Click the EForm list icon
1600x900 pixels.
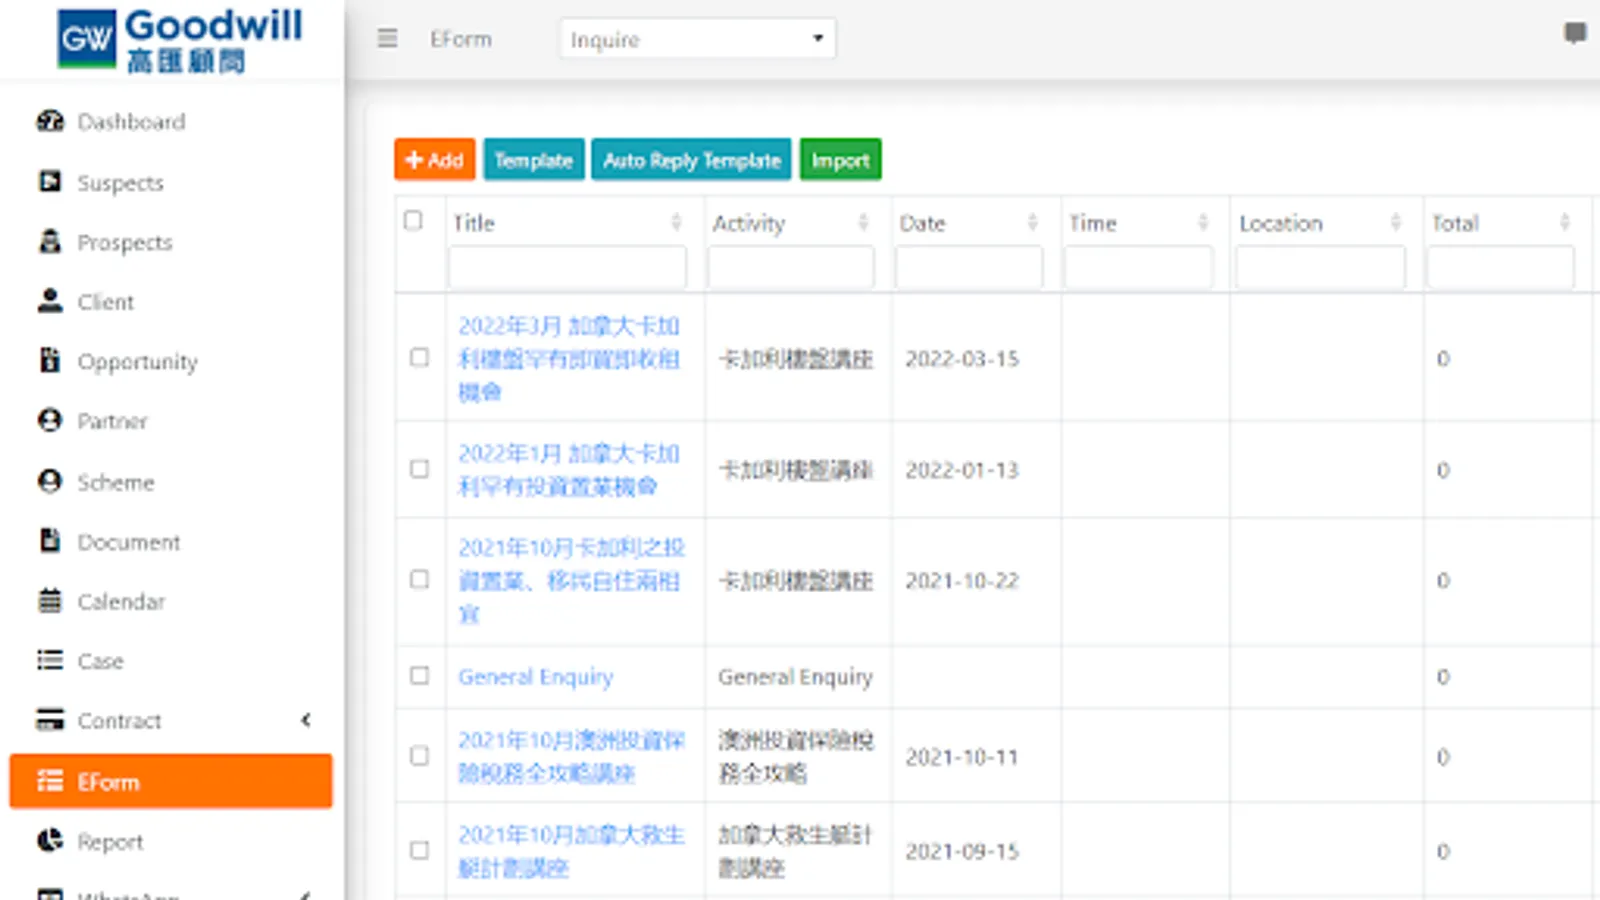[x=50, y=781]
